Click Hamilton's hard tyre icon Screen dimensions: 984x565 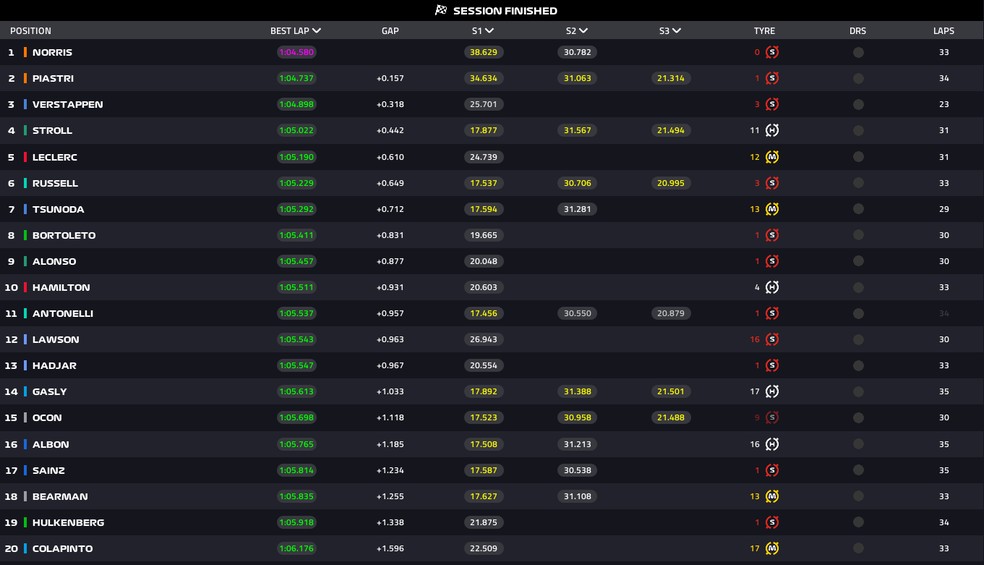(772, 287)
